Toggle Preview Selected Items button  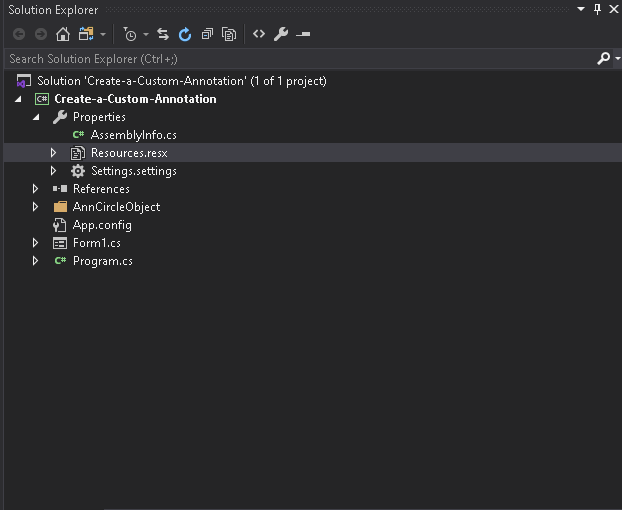[x=303, y=34]
